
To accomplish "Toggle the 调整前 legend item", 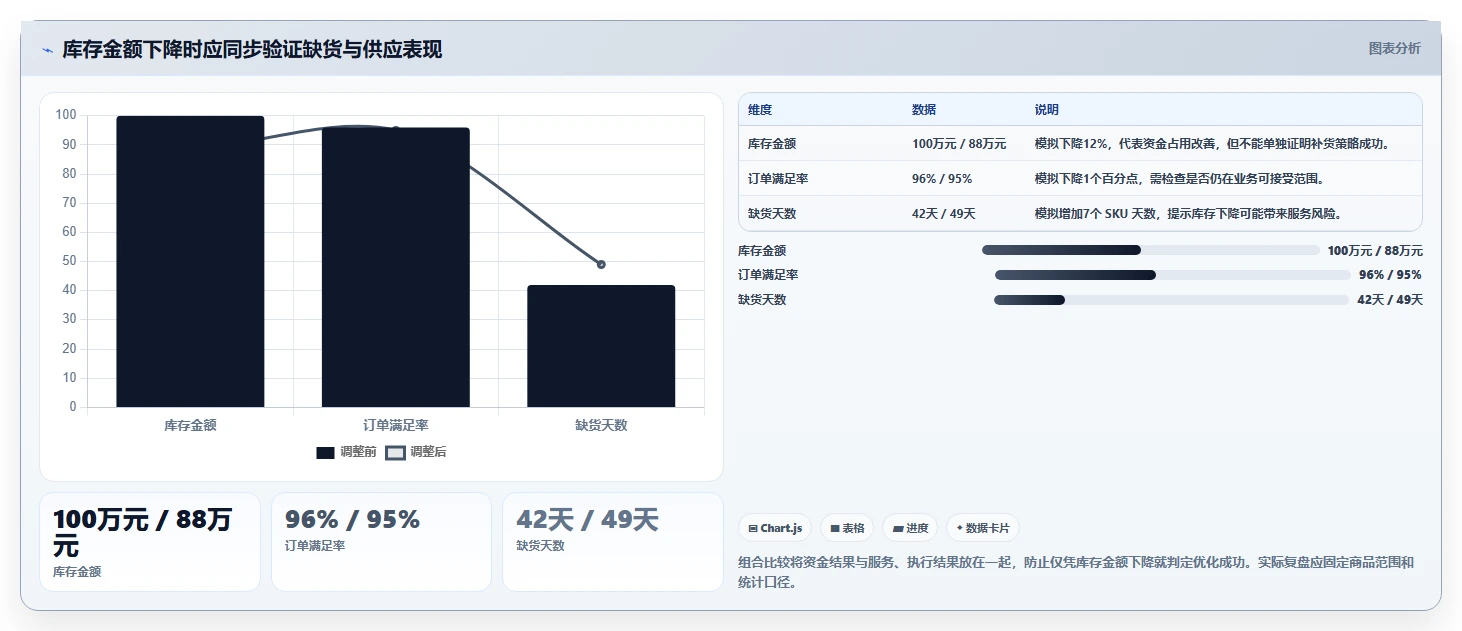I will point(347,452).
